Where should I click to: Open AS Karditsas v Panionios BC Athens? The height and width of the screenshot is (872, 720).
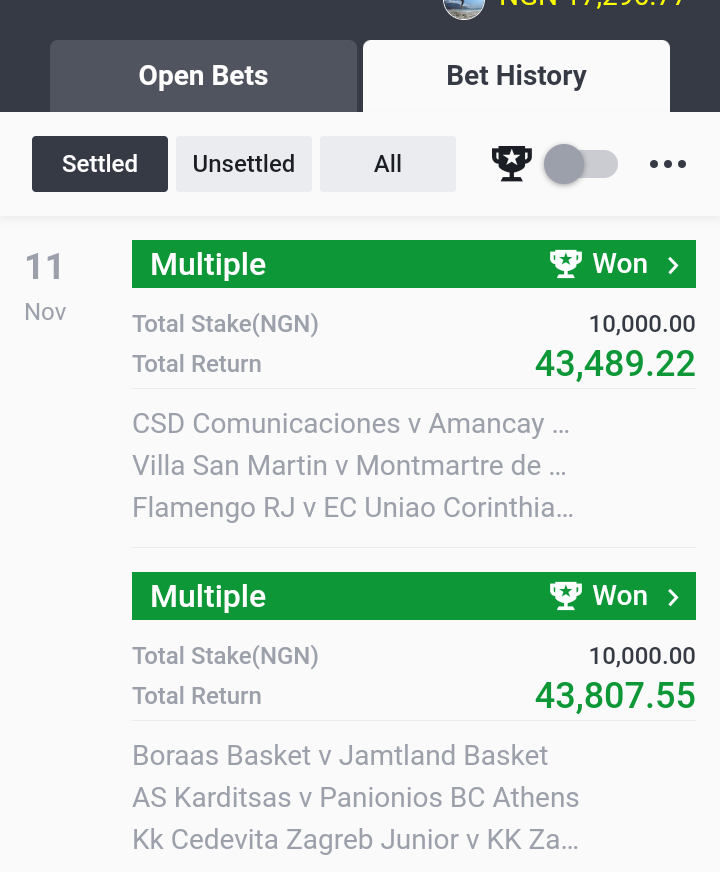356,797
